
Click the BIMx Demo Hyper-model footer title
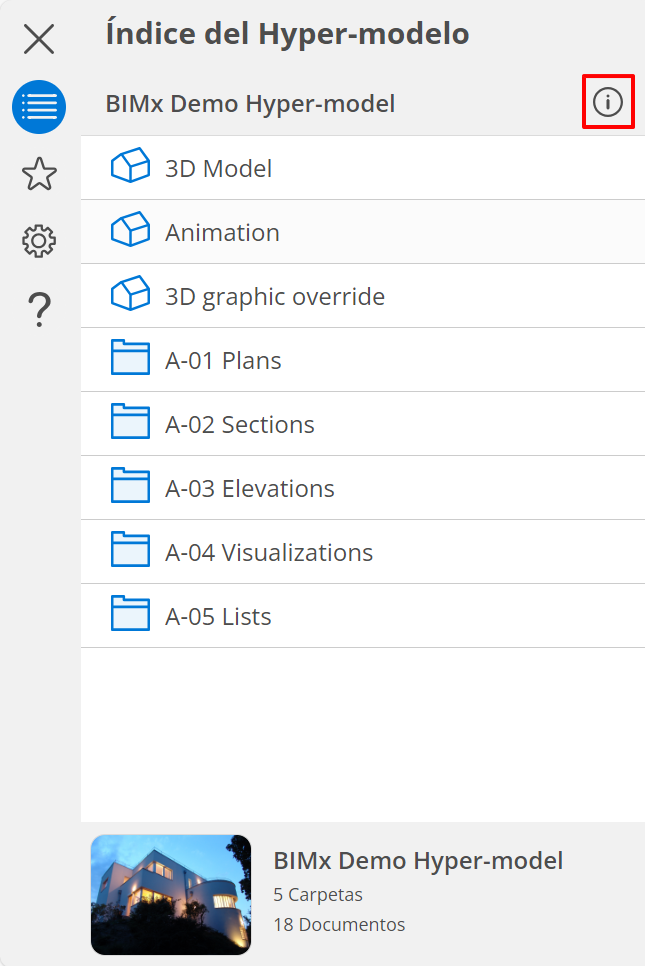(x=418, y=860)
